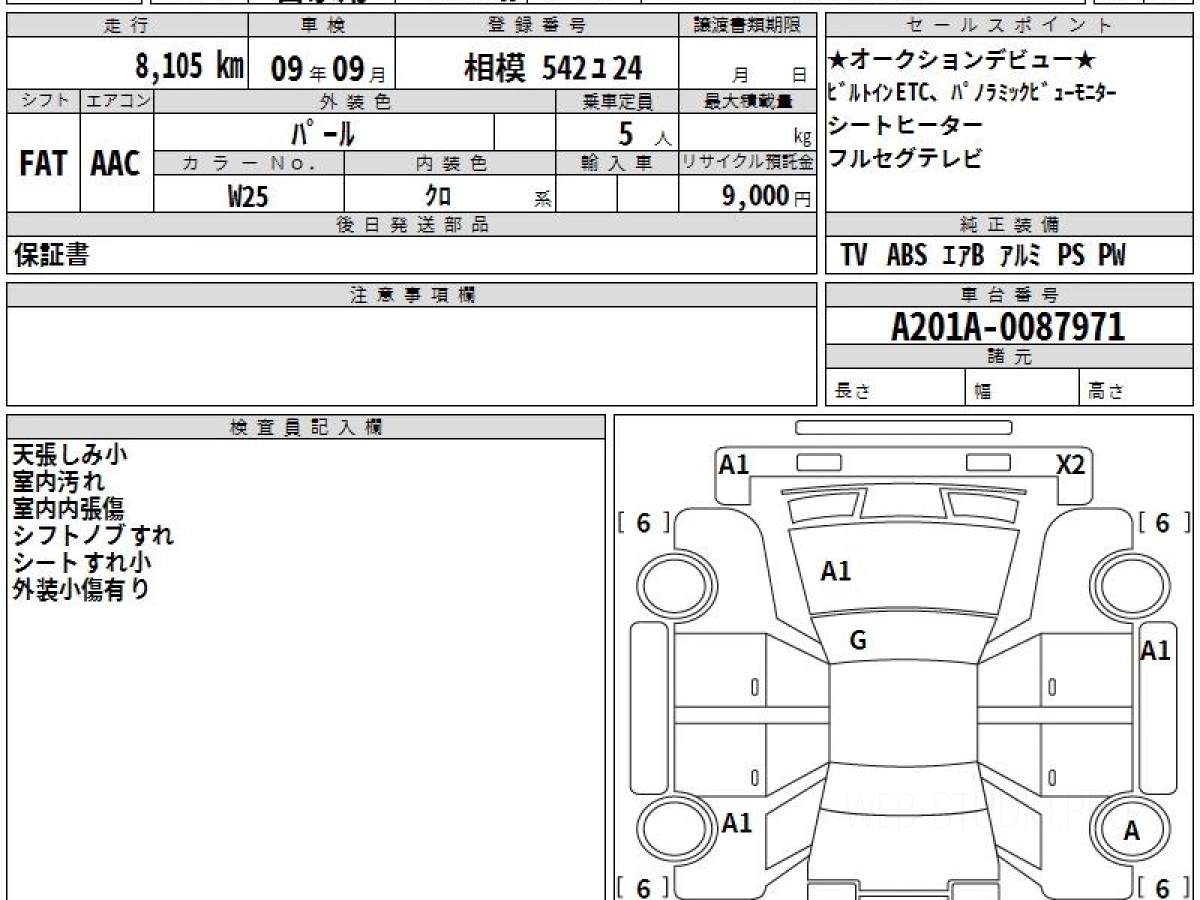Click the "シートヒーター" sales point
The width and height of the screenshot is (1200, 900).
click(x=905, y=126)
